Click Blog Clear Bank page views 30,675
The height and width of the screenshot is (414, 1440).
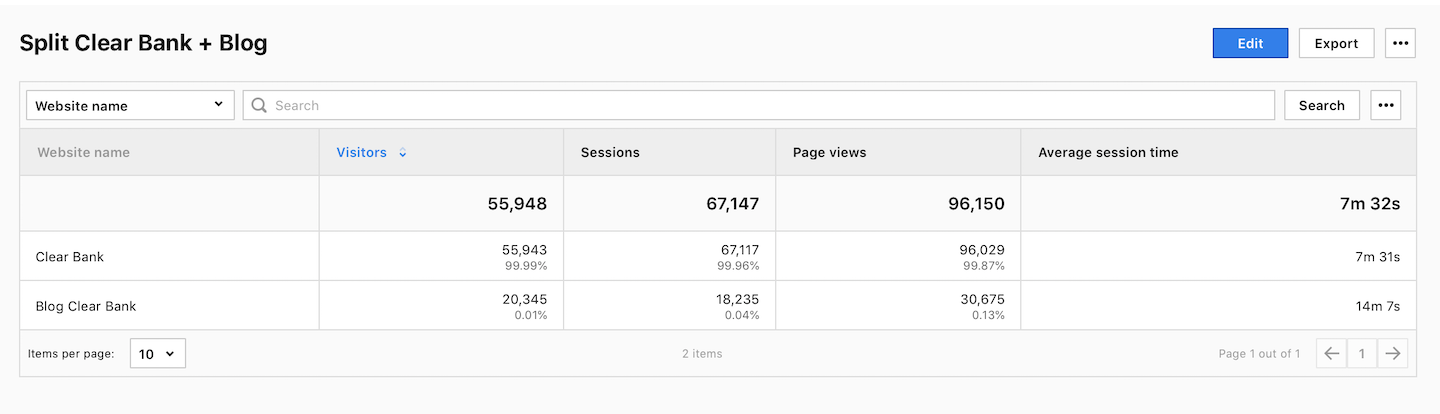pos(982,299)
